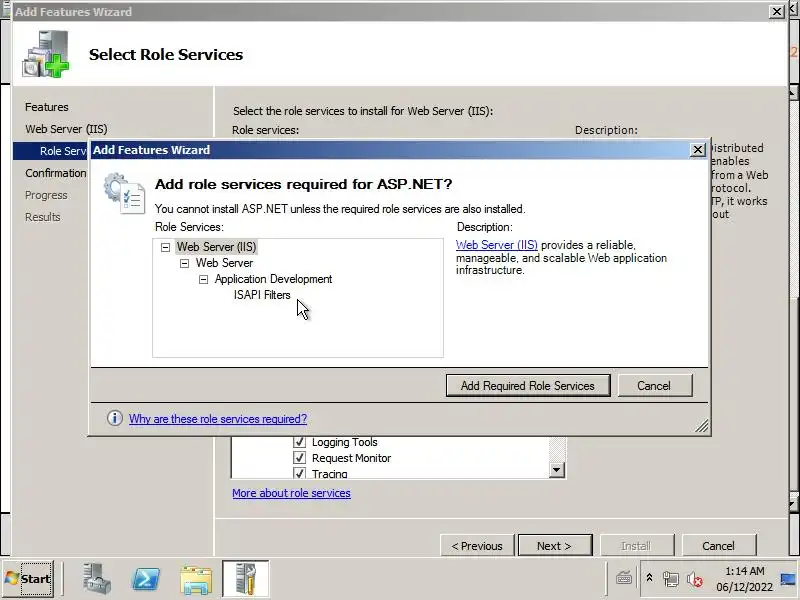Click the disabled Install button

click(637, 546)
